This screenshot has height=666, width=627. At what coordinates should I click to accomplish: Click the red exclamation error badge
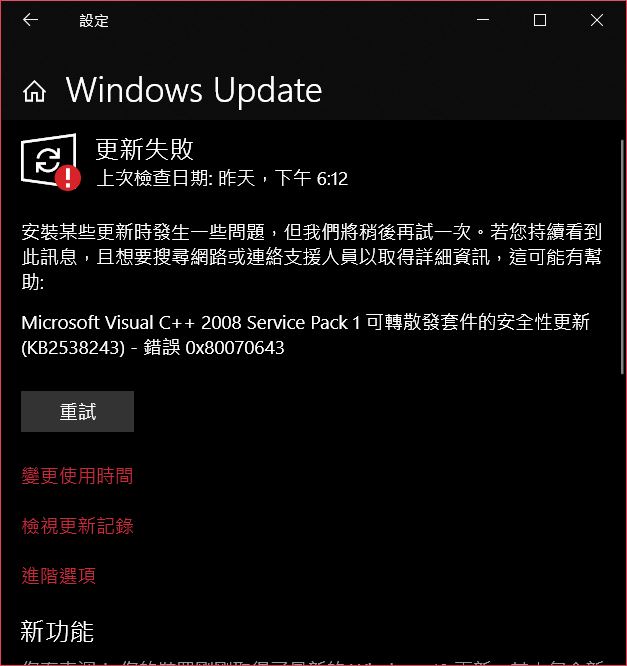click(68, 178)
